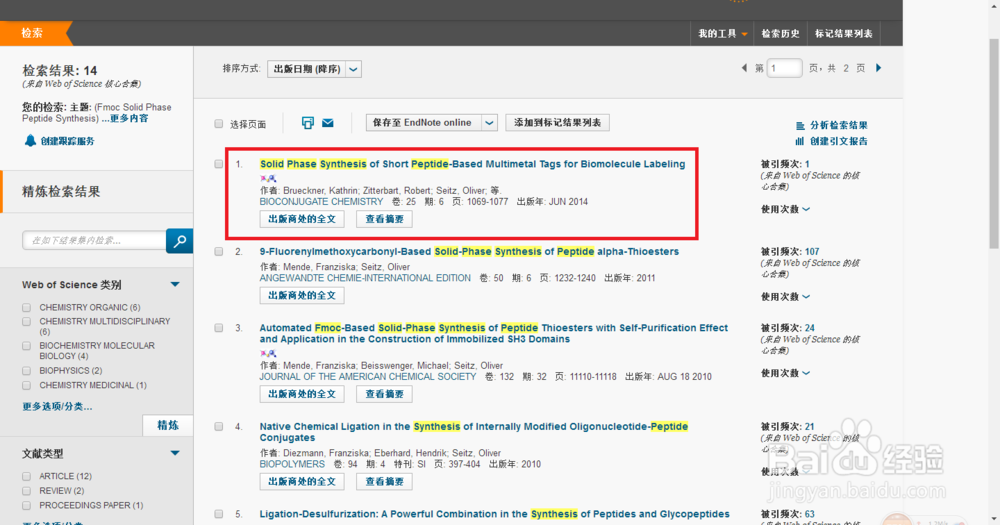
Task: Check PROCEEDINGS PAPER (1) document type
Action: tap(26, 506)
